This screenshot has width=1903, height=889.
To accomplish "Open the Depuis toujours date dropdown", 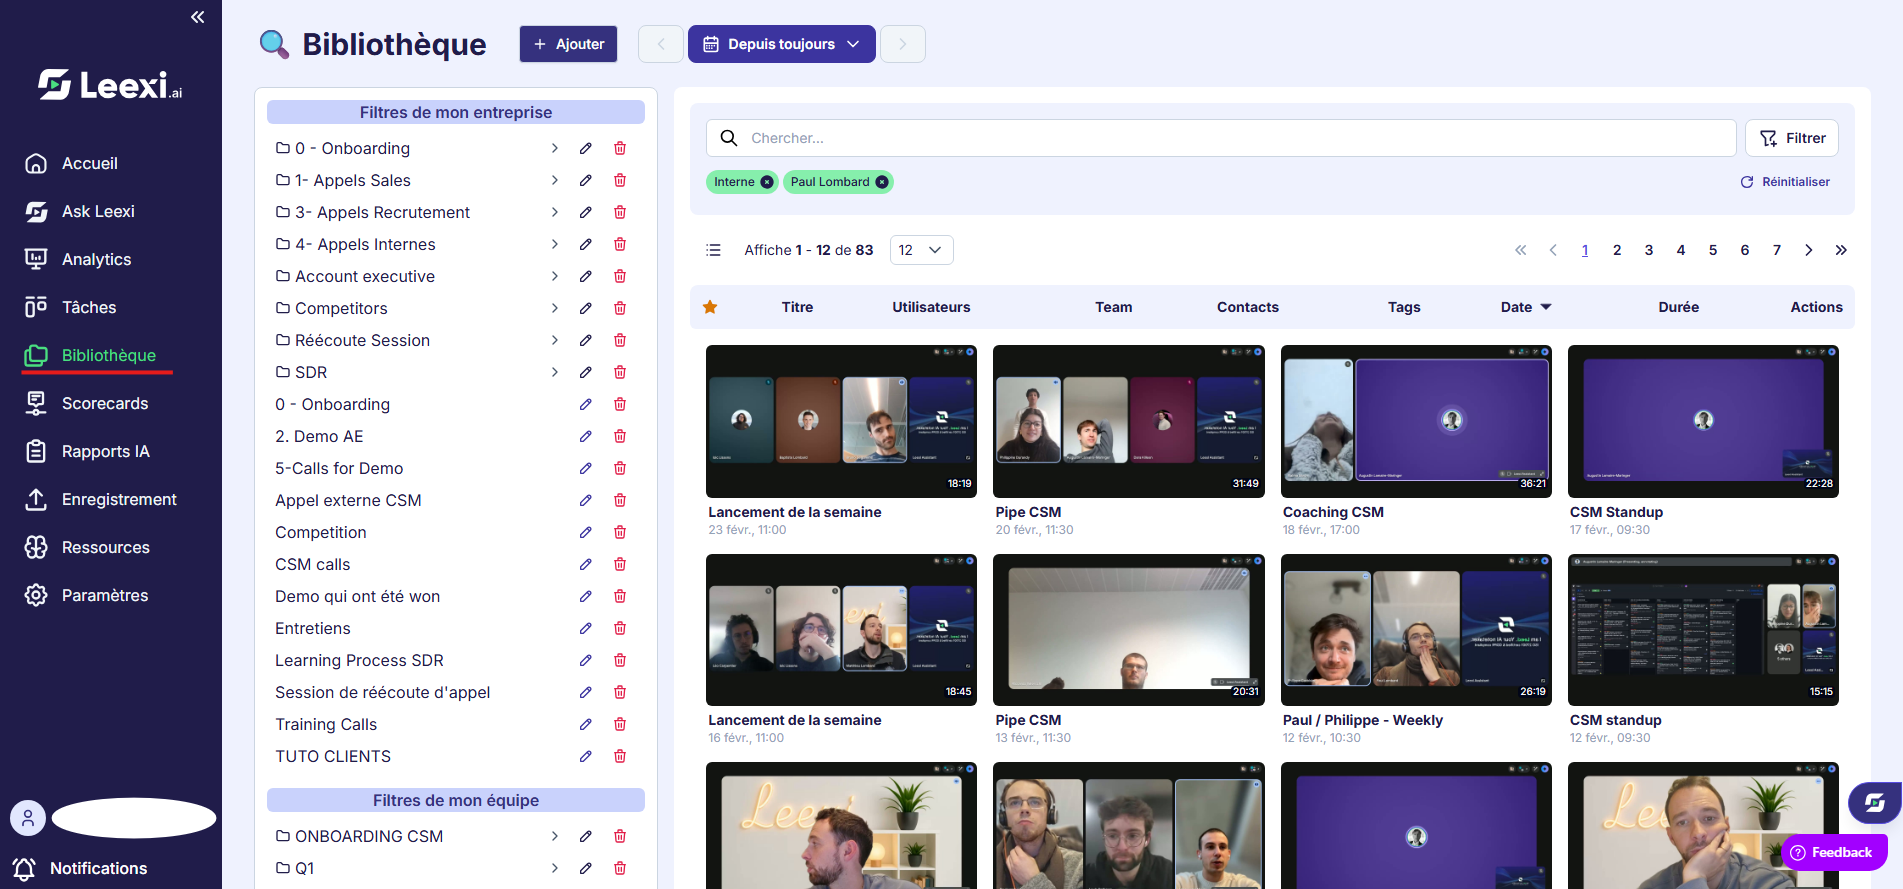I will tap(782, 44).
